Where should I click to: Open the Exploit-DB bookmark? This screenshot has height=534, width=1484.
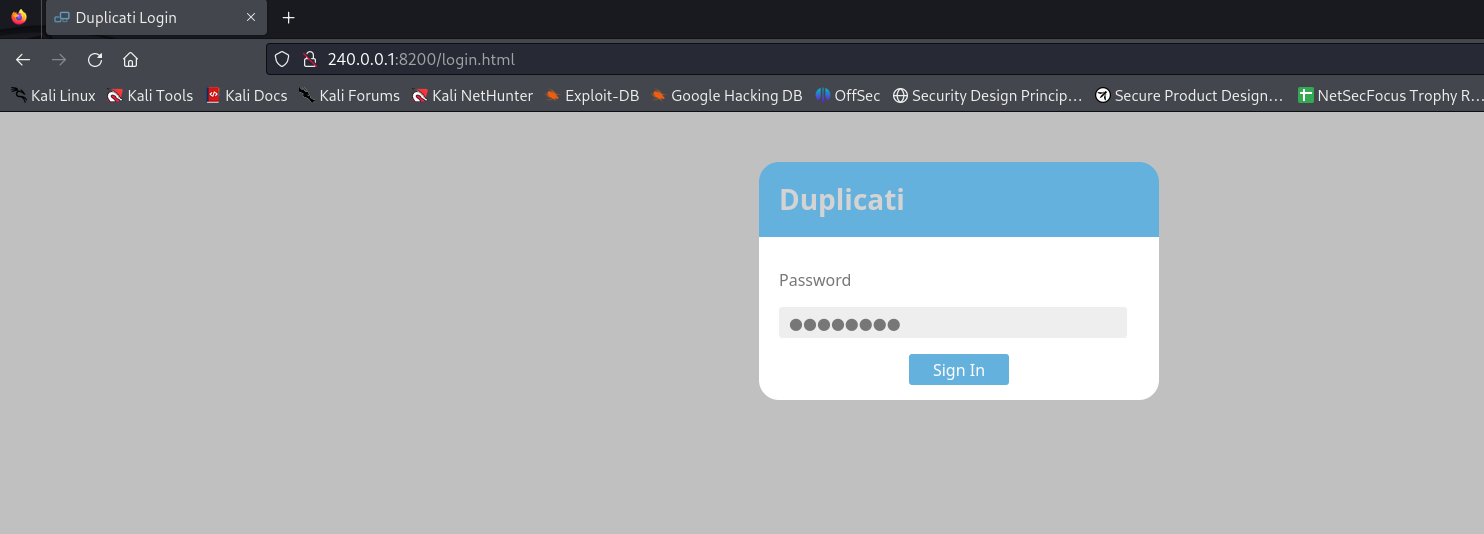pos(592,96)
